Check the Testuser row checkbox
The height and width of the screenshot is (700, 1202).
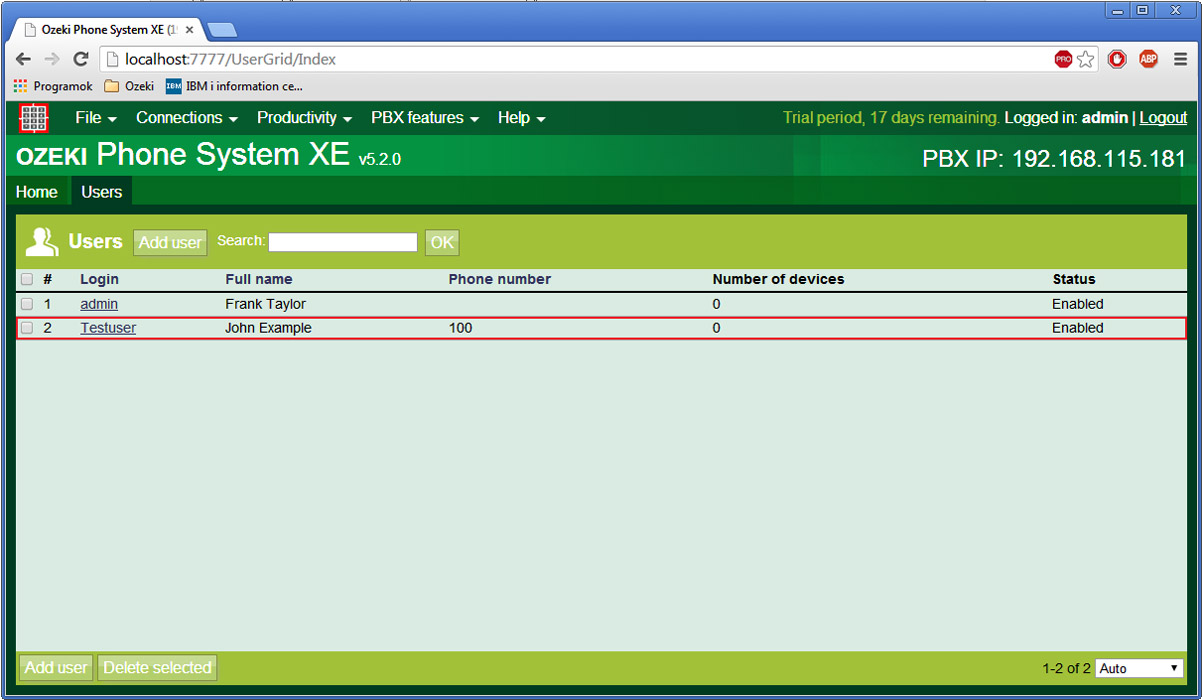click(x=27, y=328)
